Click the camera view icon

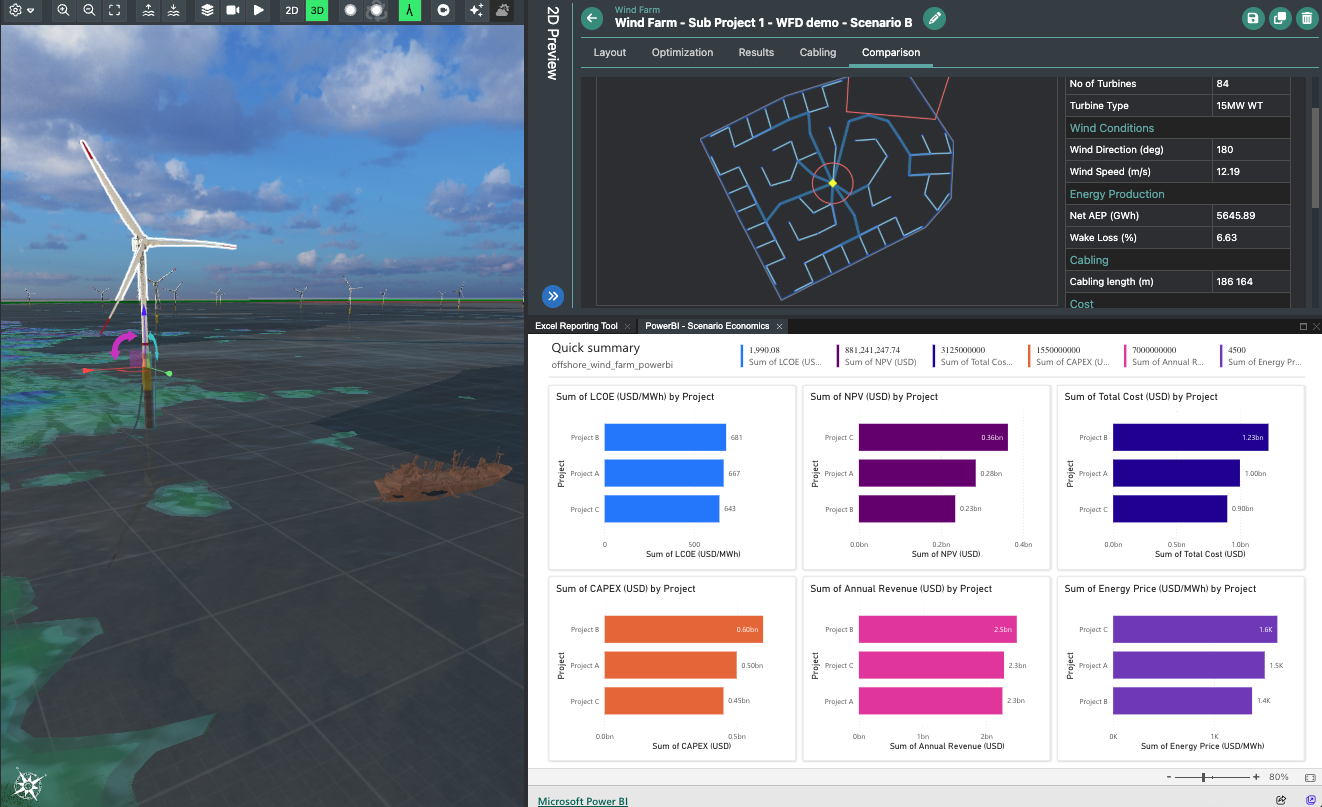(233, 10)
